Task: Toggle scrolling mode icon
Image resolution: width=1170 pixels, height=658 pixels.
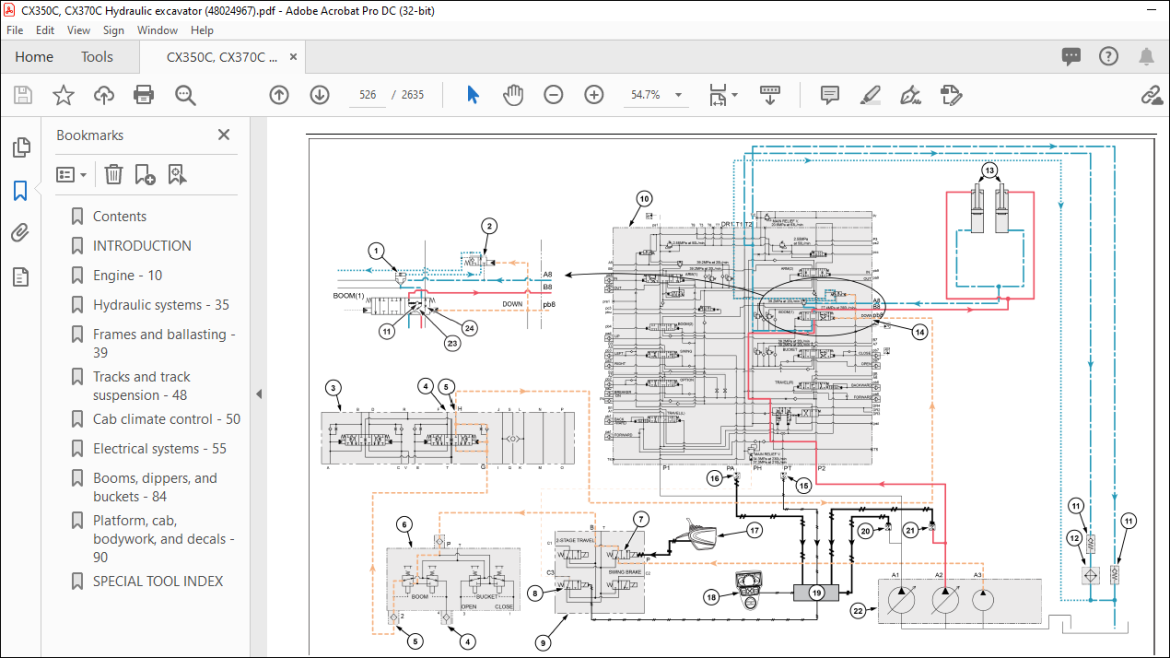Action: pyautogui.click(x=769, y=95)
